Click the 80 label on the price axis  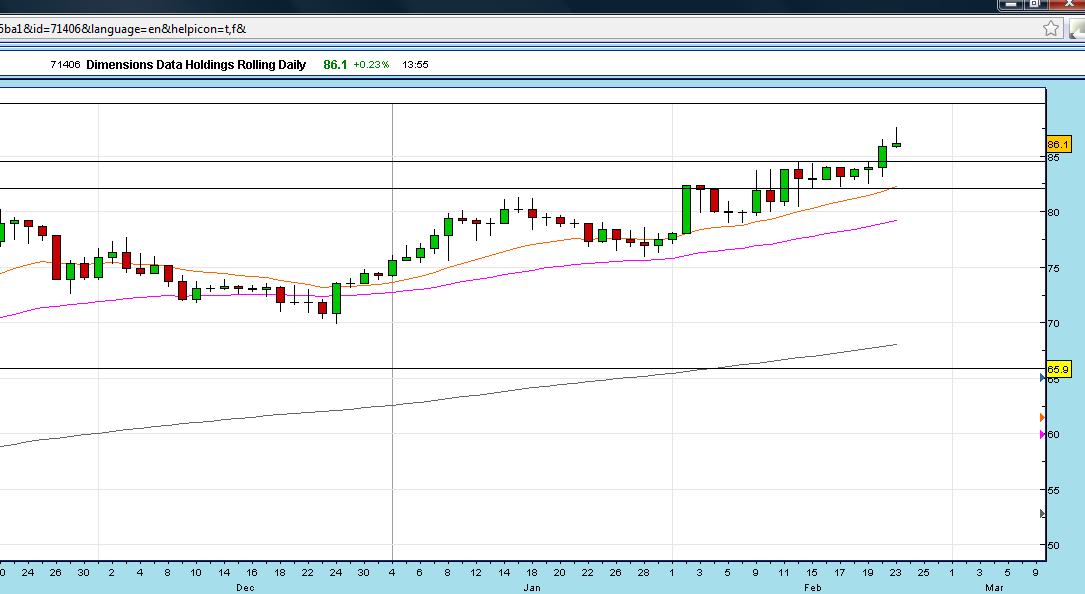click(1053, 213)
